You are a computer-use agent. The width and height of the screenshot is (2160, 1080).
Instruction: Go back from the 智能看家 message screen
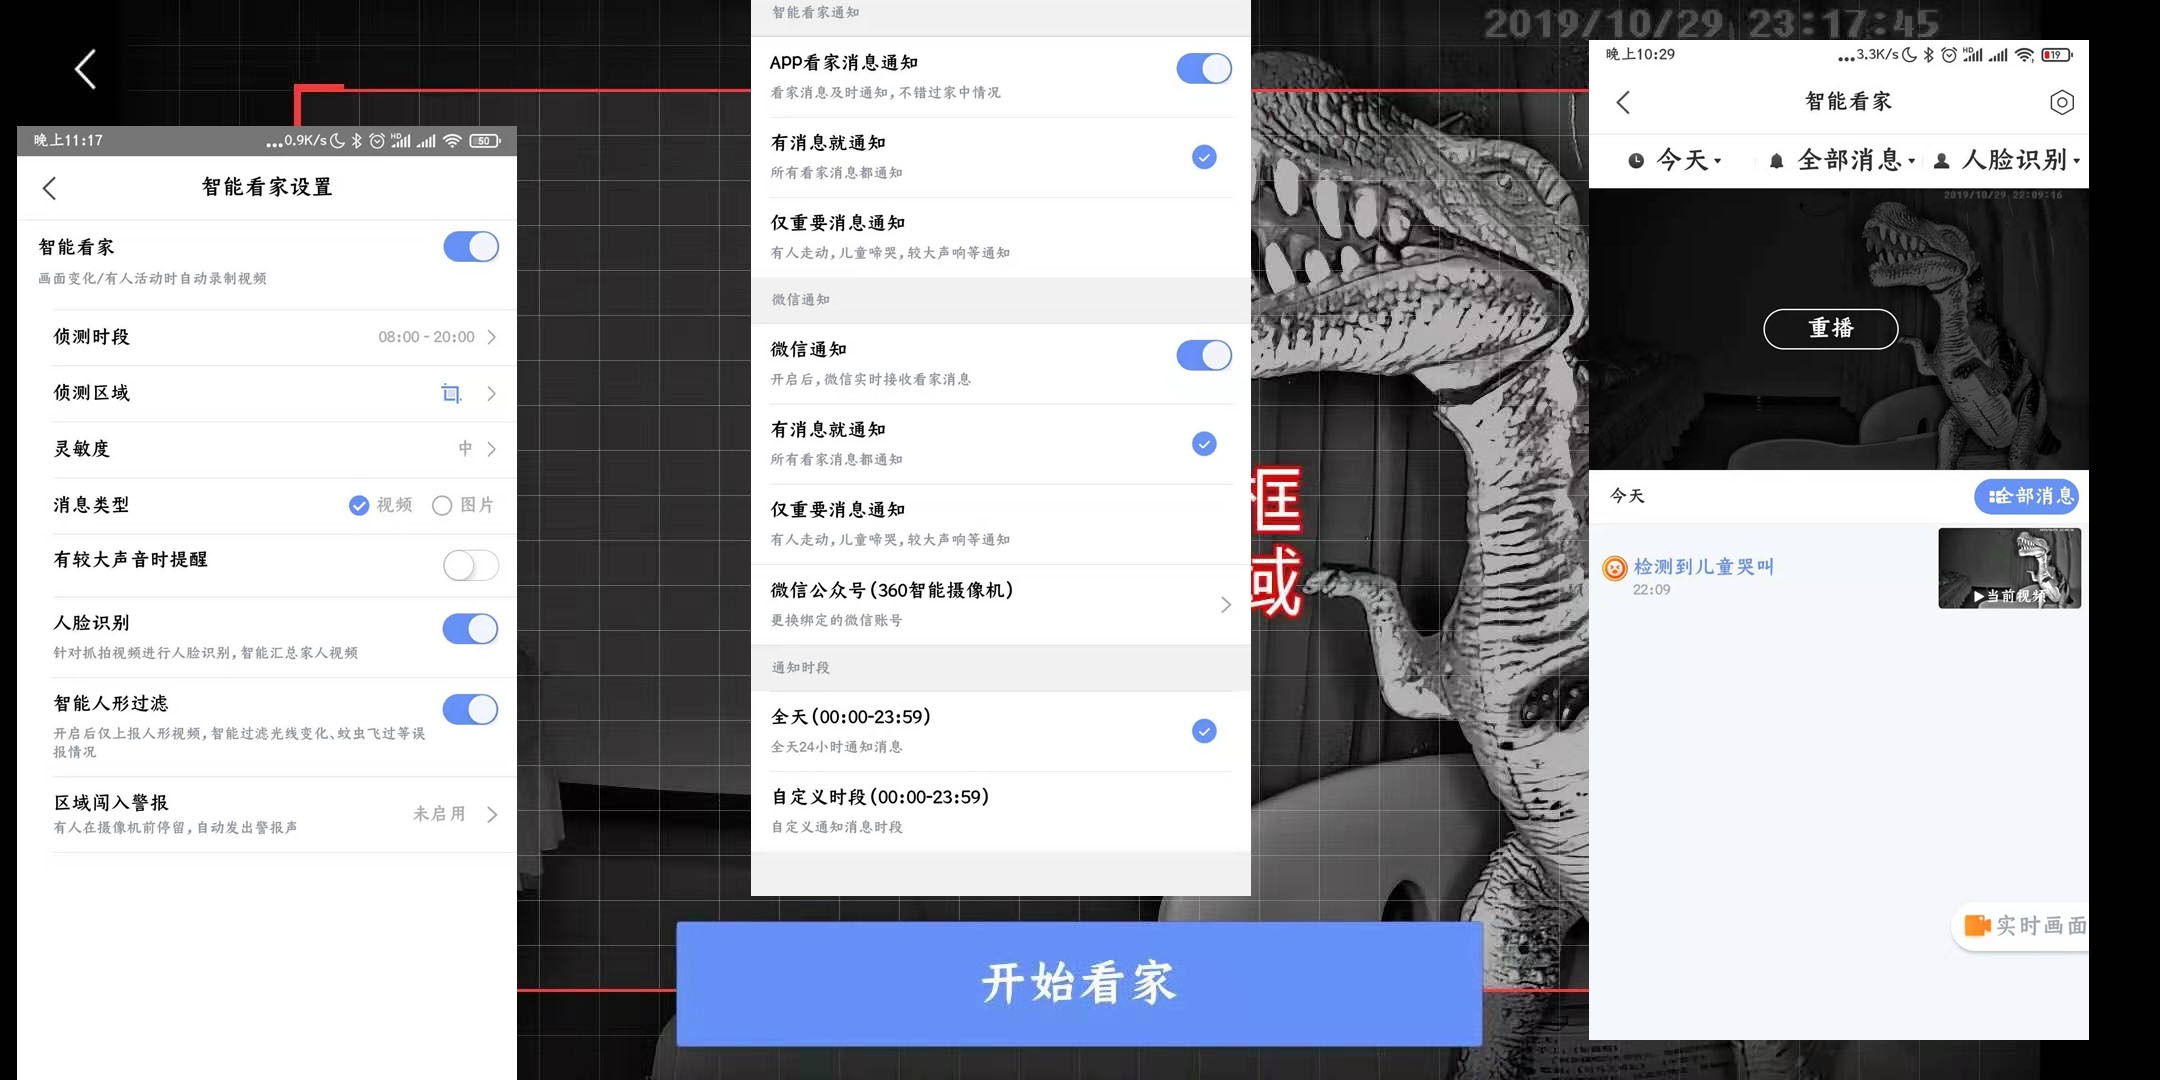(1623, 102)
